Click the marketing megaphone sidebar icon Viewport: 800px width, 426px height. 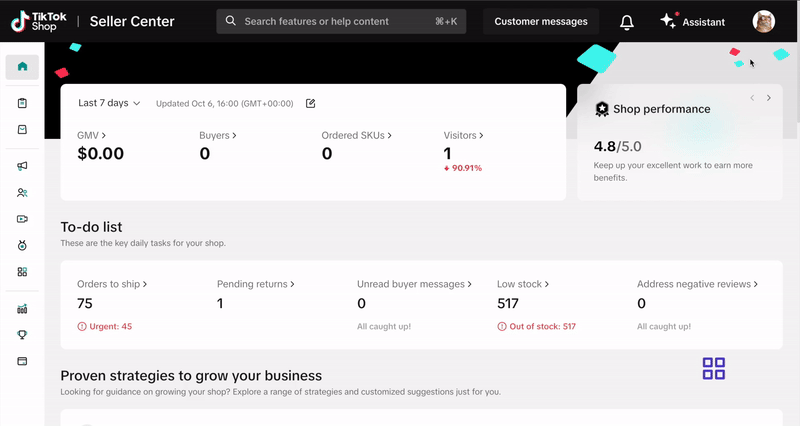tap(22, 166)
